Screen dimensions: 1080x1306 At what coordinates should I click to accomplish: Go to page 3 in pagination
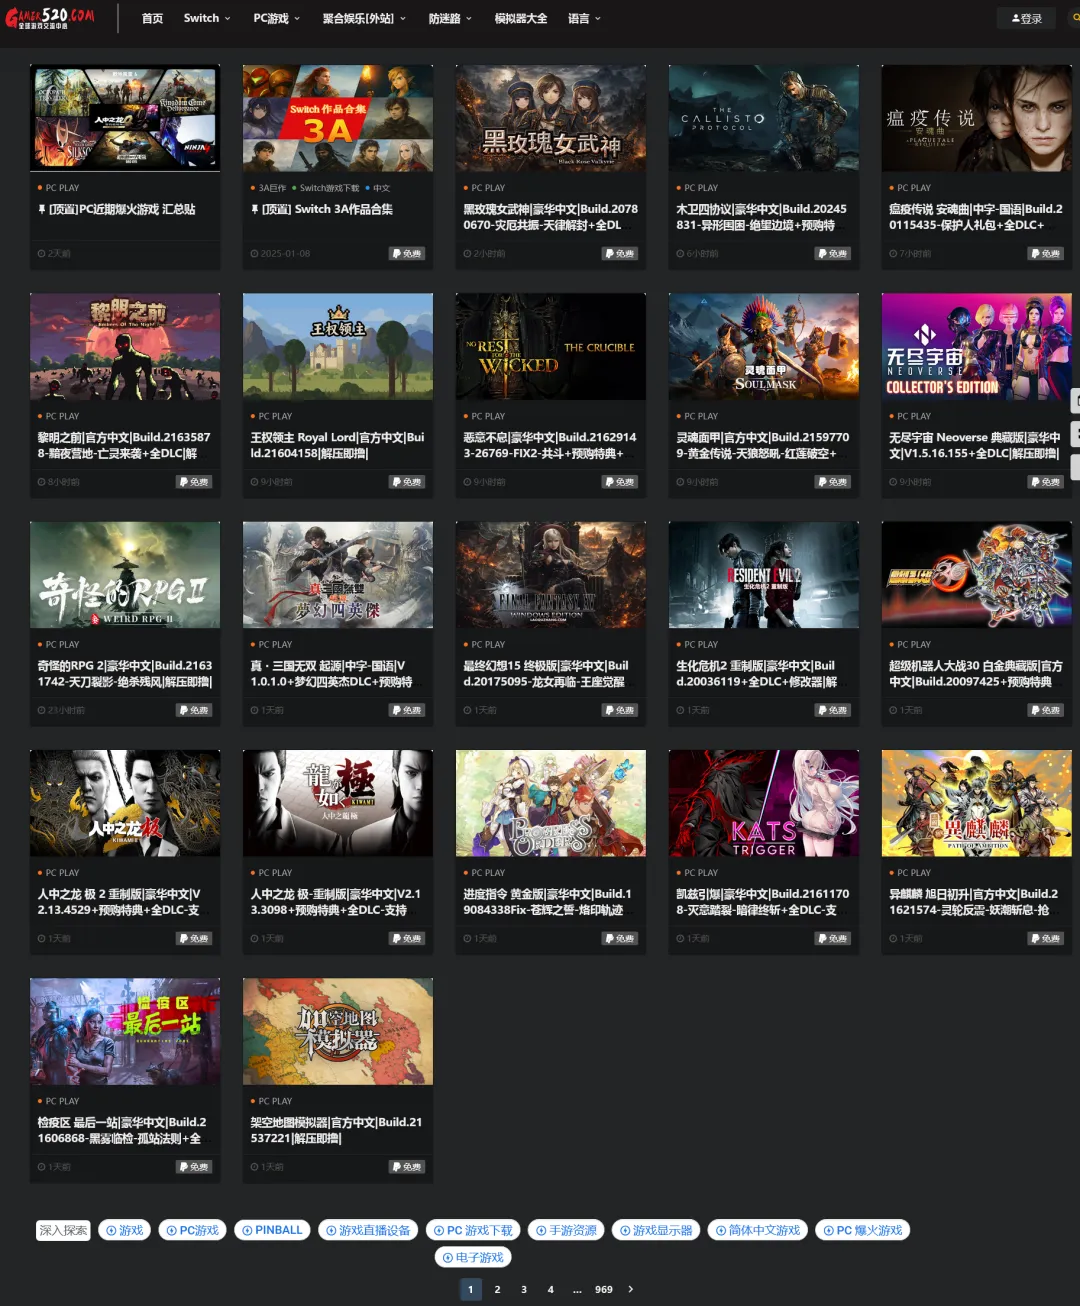[x=524, y=1290]
